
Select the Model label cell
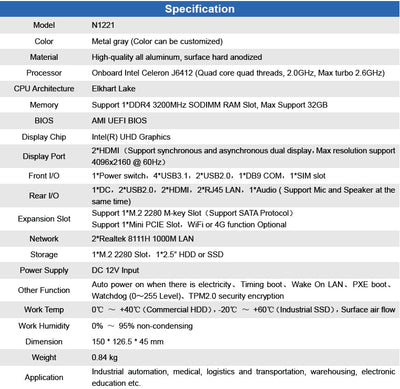point(44,25)
